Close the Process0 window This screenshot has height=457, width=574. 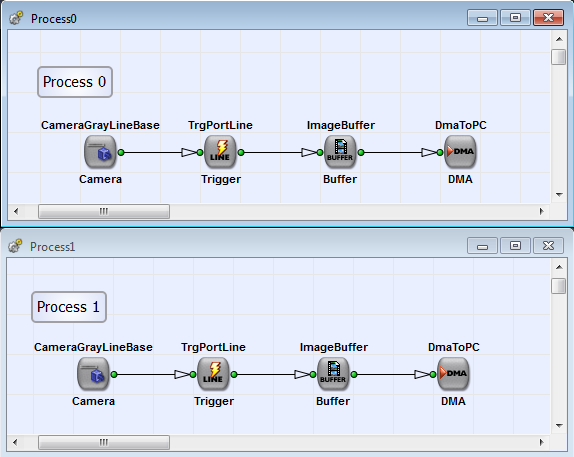click(548, 17)
